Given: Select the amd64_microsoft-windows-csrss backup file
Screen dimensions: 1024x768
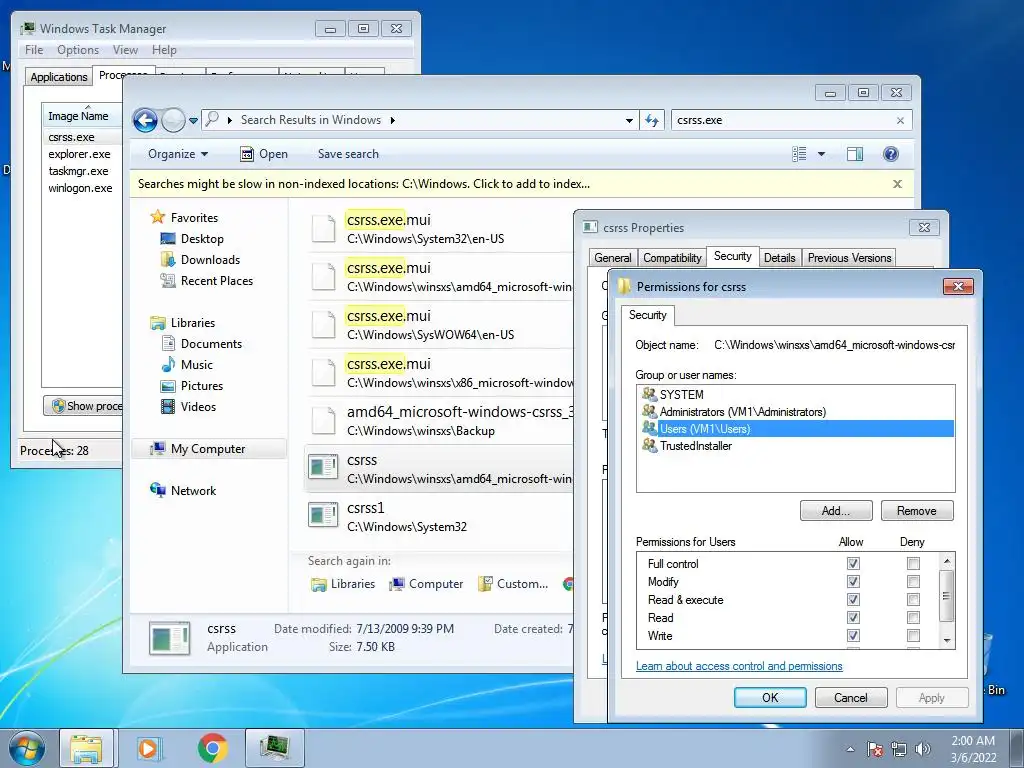Looking at the screenshot, I should [440, 421].
